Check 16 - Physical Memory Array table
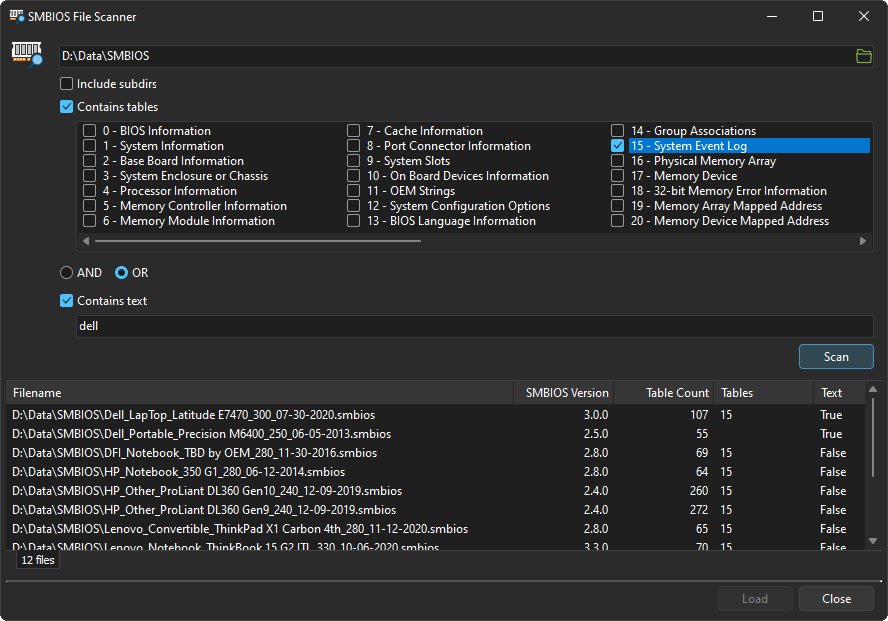Viewport: 888px width, 621px height. 617,161
